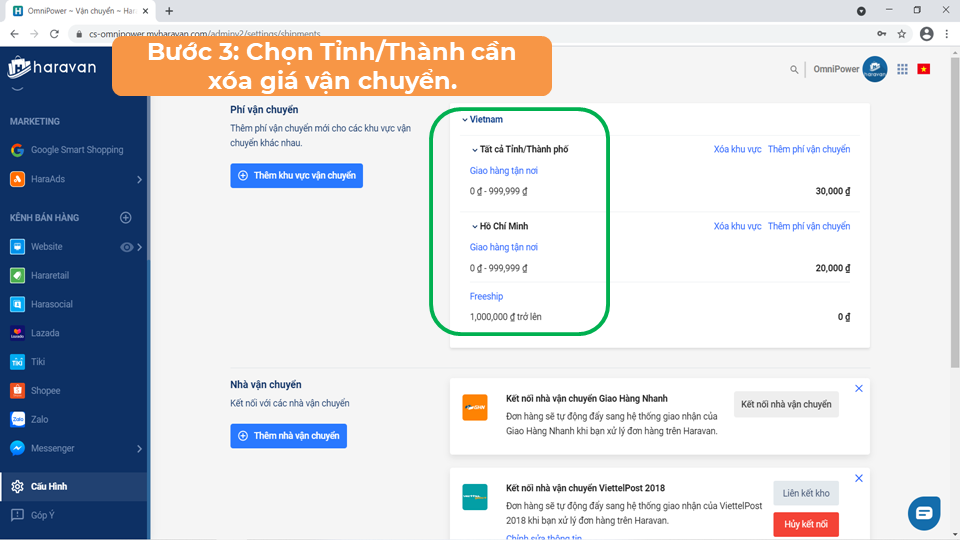Click the ViettelPost logo
Image resolution: width=960 pixels, height=540 pixels.
pyautogui.click(x=474, y=497)
